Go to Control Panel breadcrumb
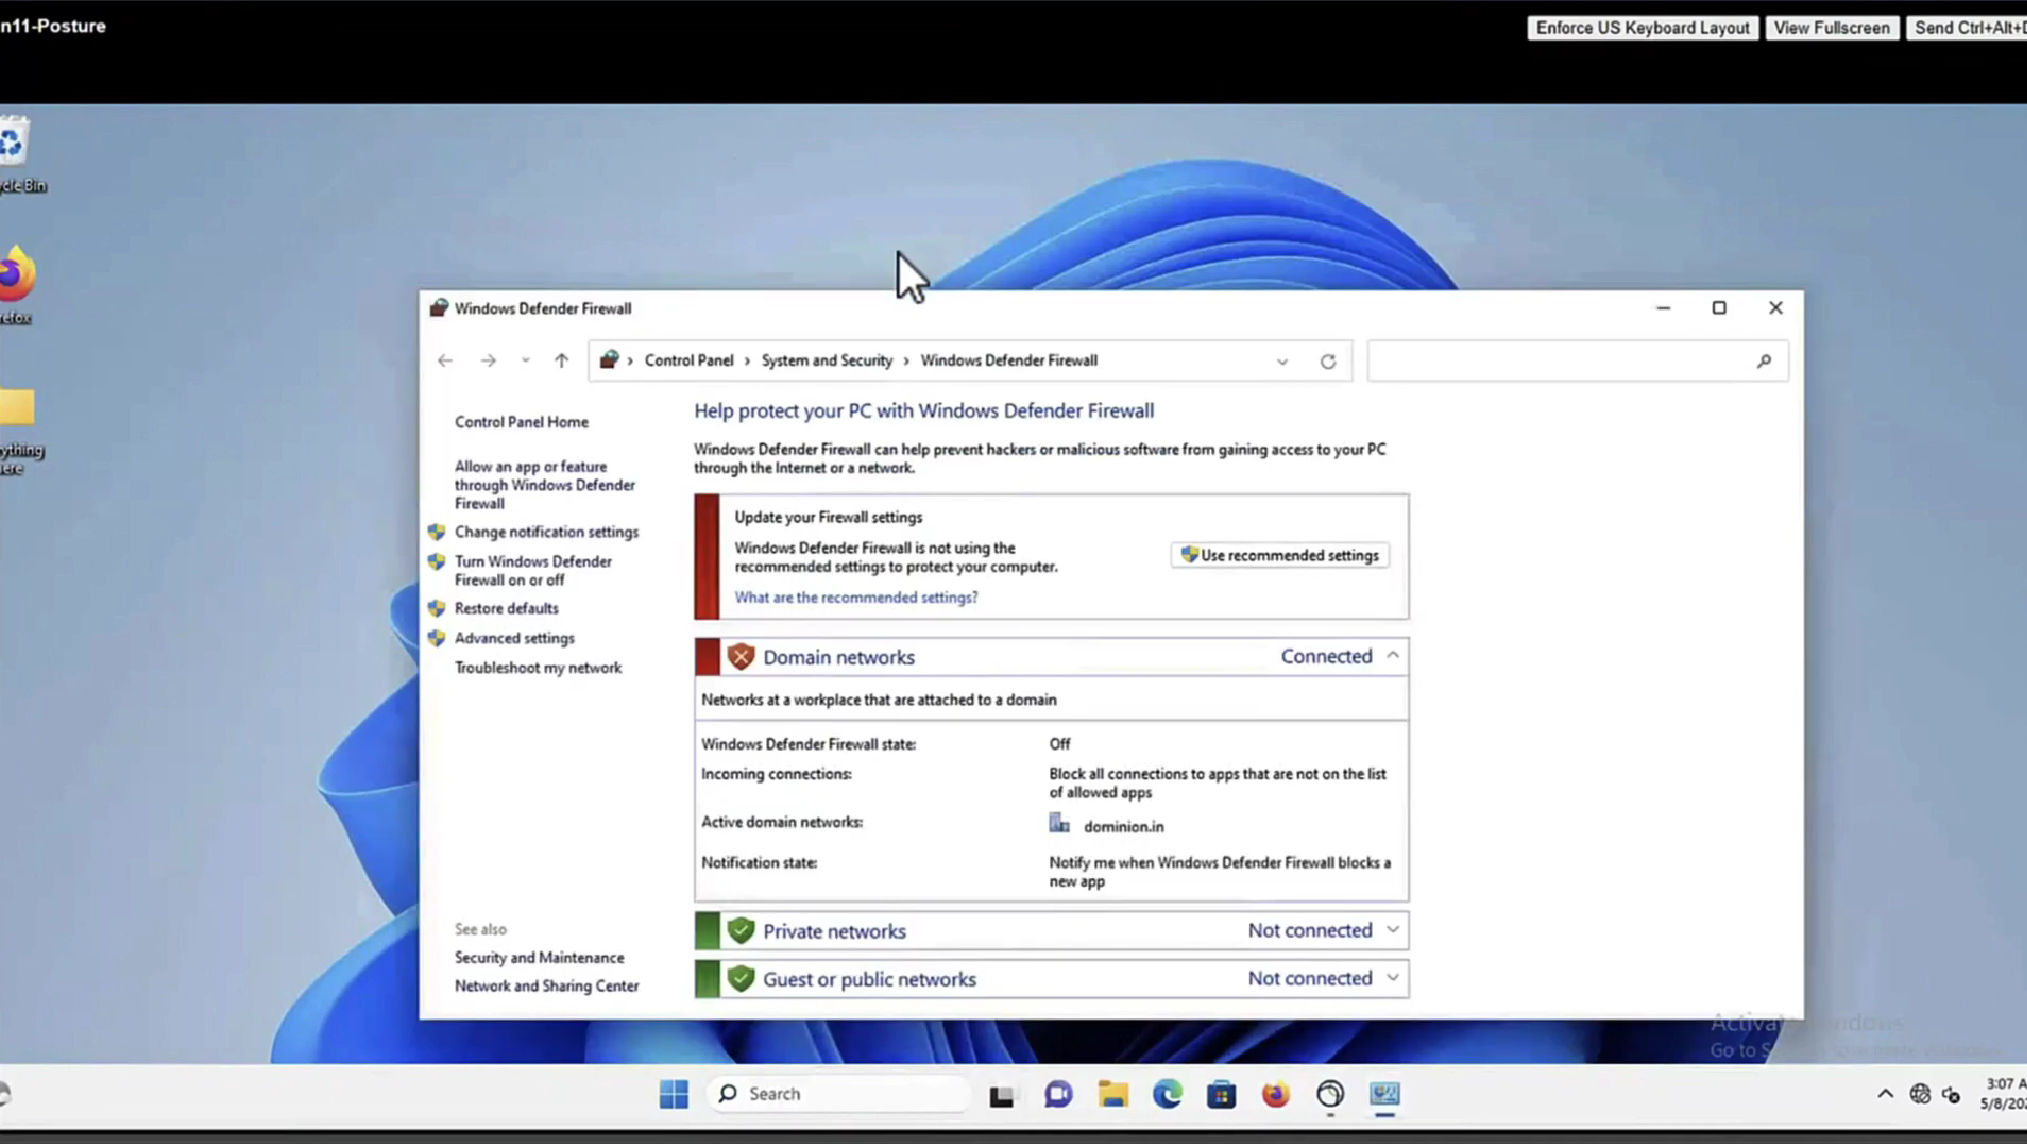 688,361
